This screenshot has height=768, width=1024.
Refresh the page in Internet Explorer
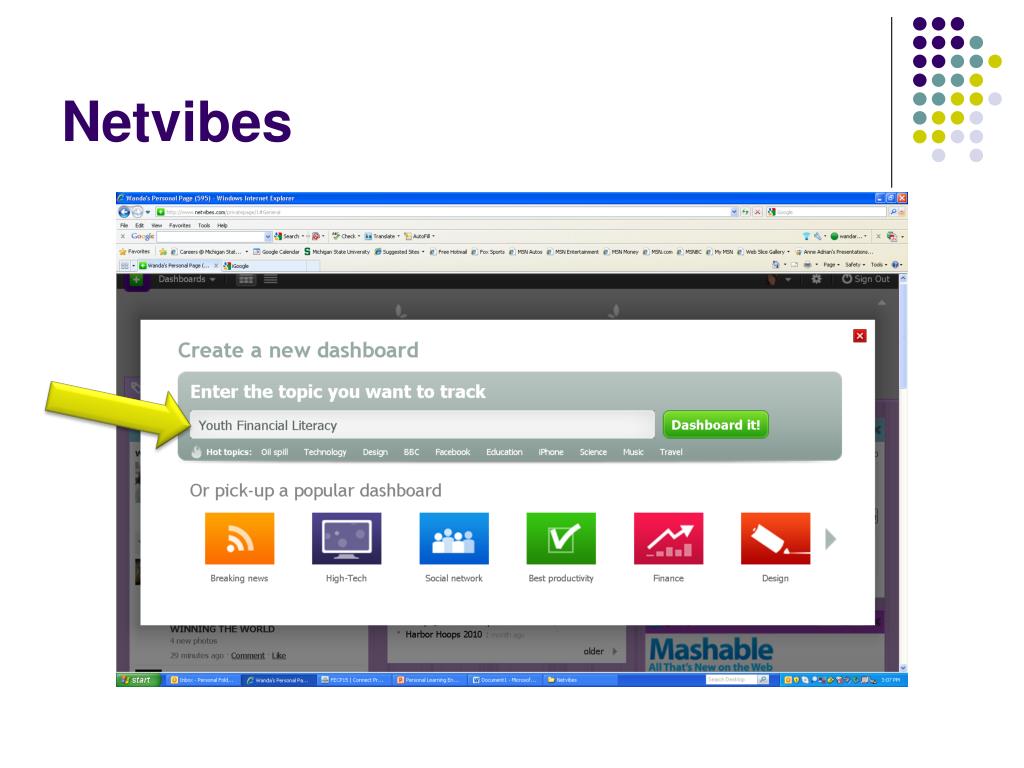pyautogui.click(x=745, y=212)
